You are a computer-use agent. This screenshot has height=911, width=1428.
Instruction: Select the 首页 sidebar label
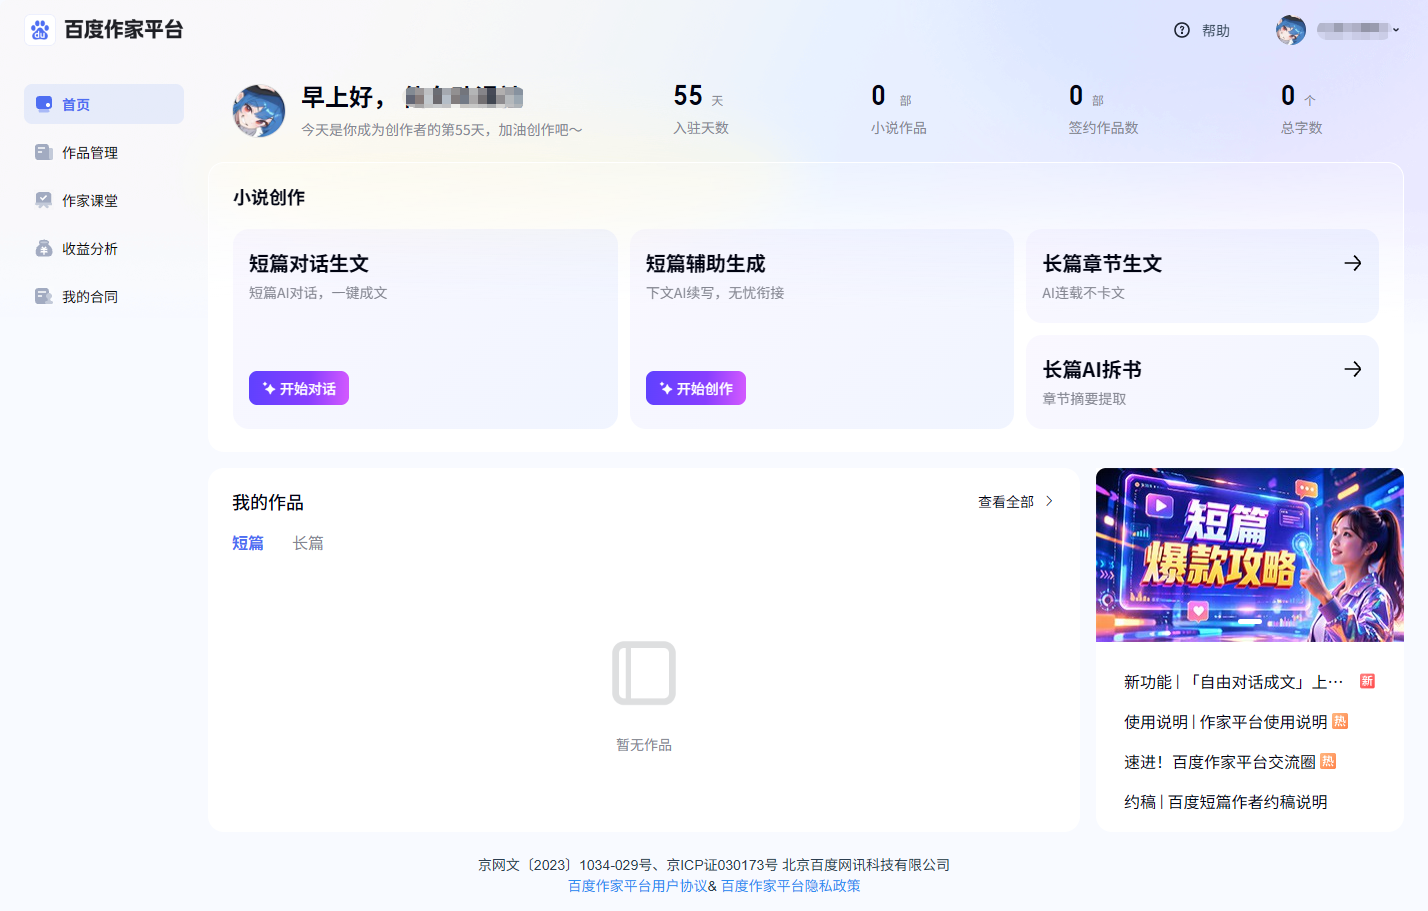(76, 104)
